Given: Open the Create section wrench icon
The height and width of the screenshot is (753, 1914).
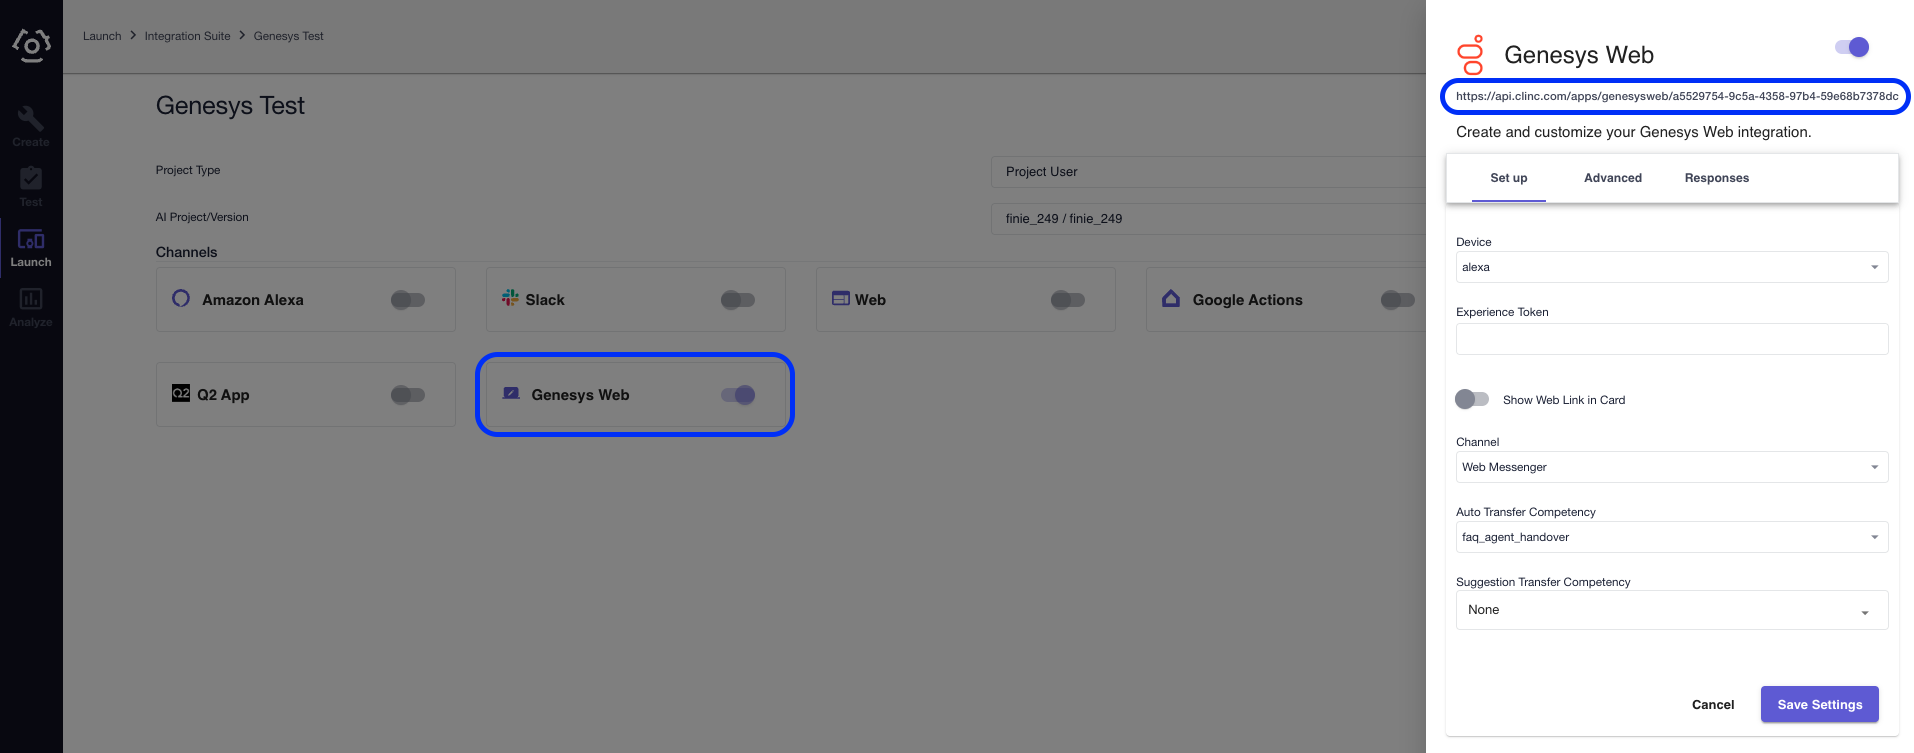Looking at the screenshot, I should coord(31,119).
